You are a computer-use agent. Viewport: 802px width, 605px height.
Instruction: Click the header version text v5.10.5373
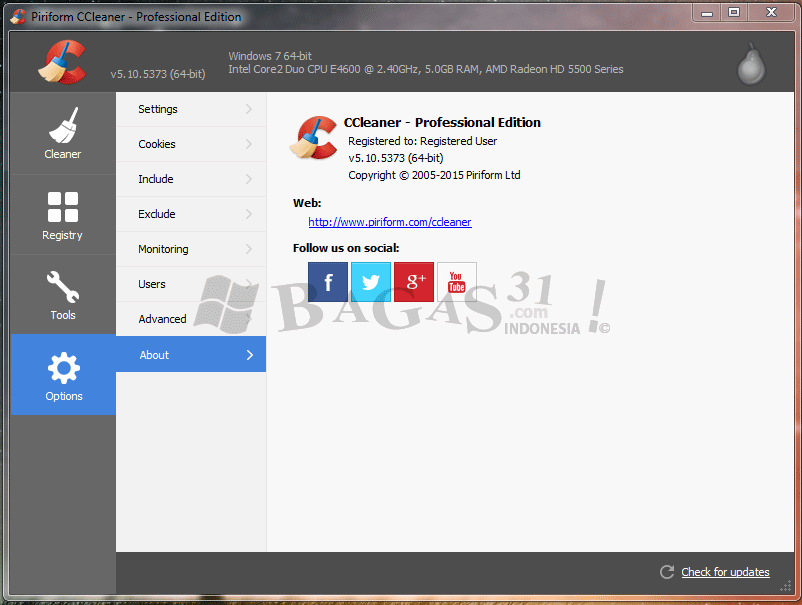pos(158,74)
